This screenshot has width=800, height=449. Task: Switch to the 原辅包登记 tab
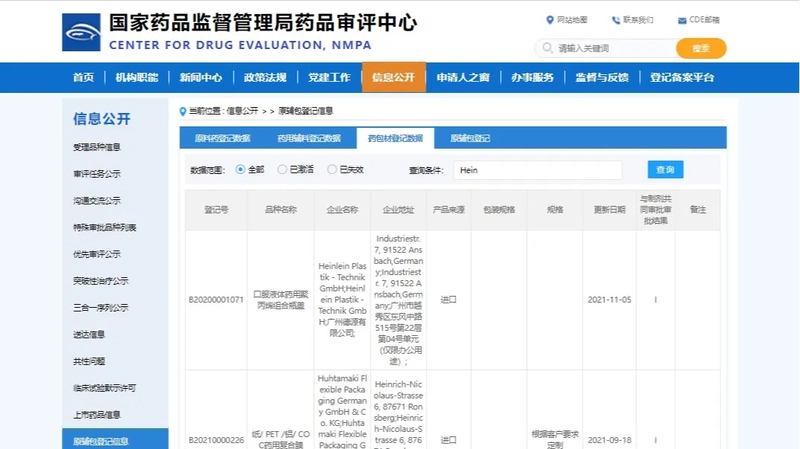pyautogui.click(x=470, y=138)
